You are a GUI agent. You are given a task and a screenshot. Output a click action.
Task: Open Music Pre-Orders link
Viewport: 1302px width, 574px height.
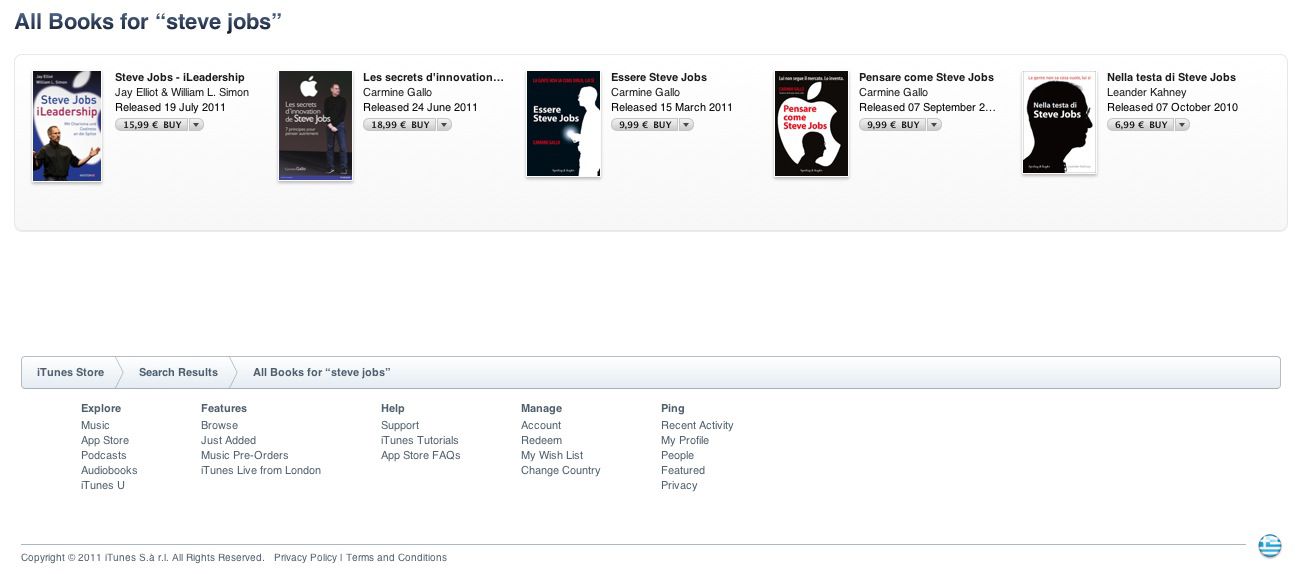(245, 455)
